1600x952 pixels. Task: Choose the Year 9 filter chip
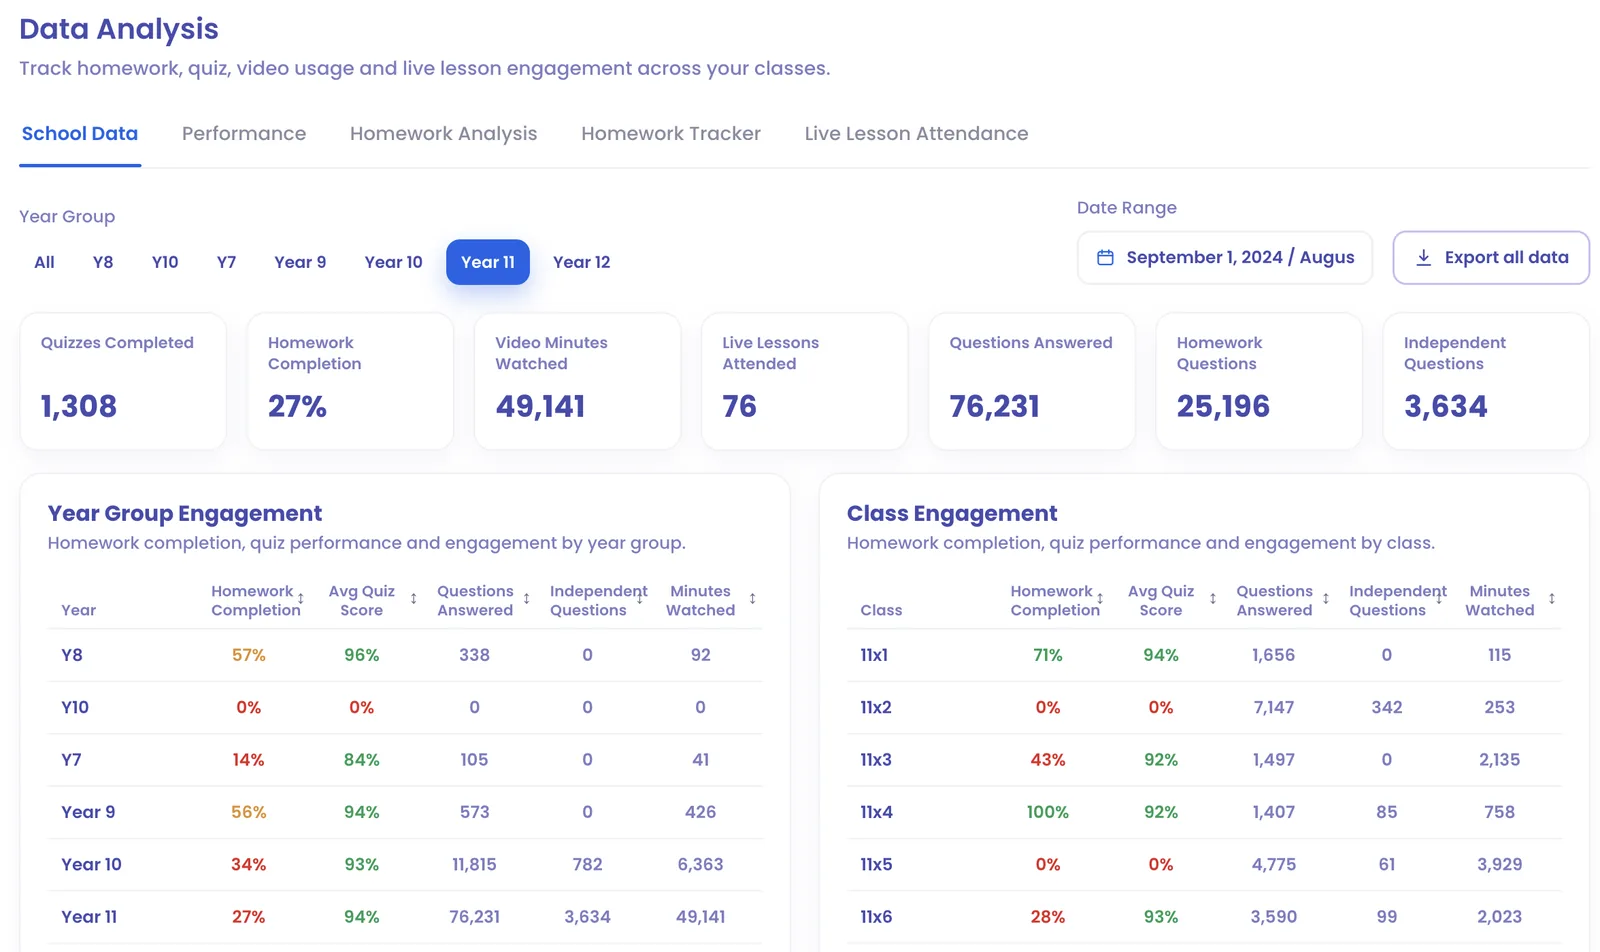pos(300,262)
